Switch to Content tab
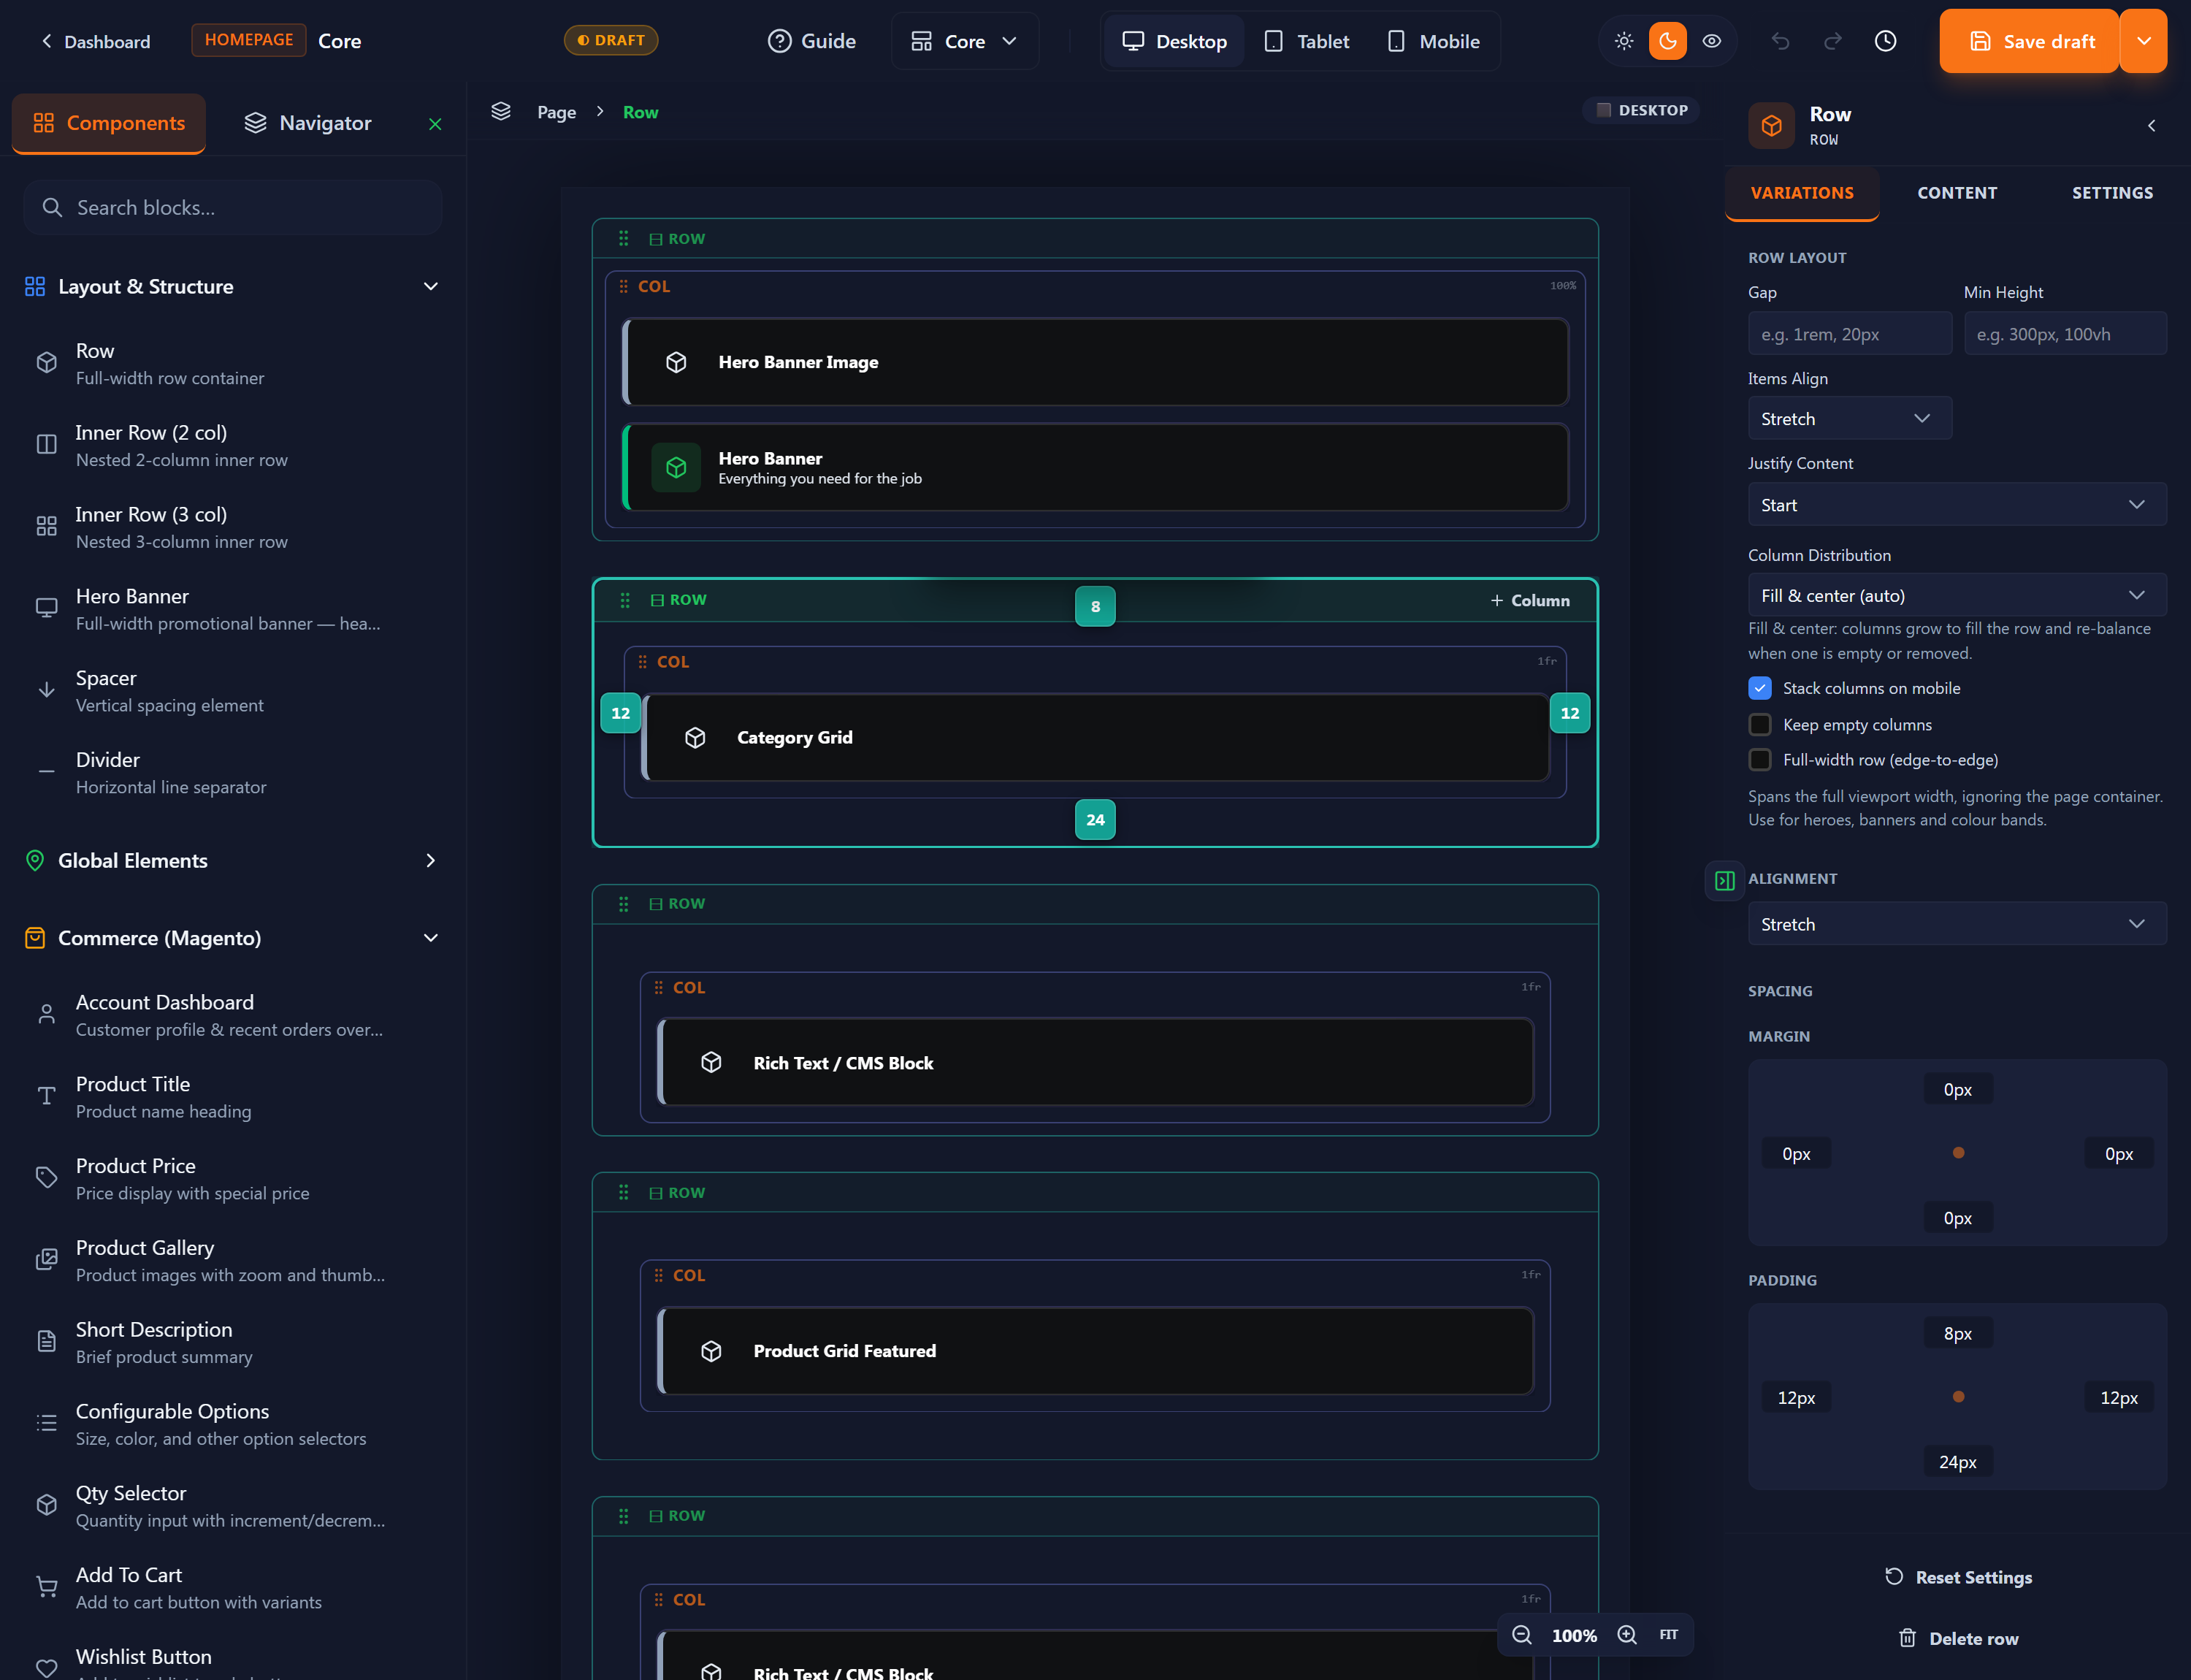Image resolution: width=2191 pixels, height=1680 pixels. coord(1957,193)
